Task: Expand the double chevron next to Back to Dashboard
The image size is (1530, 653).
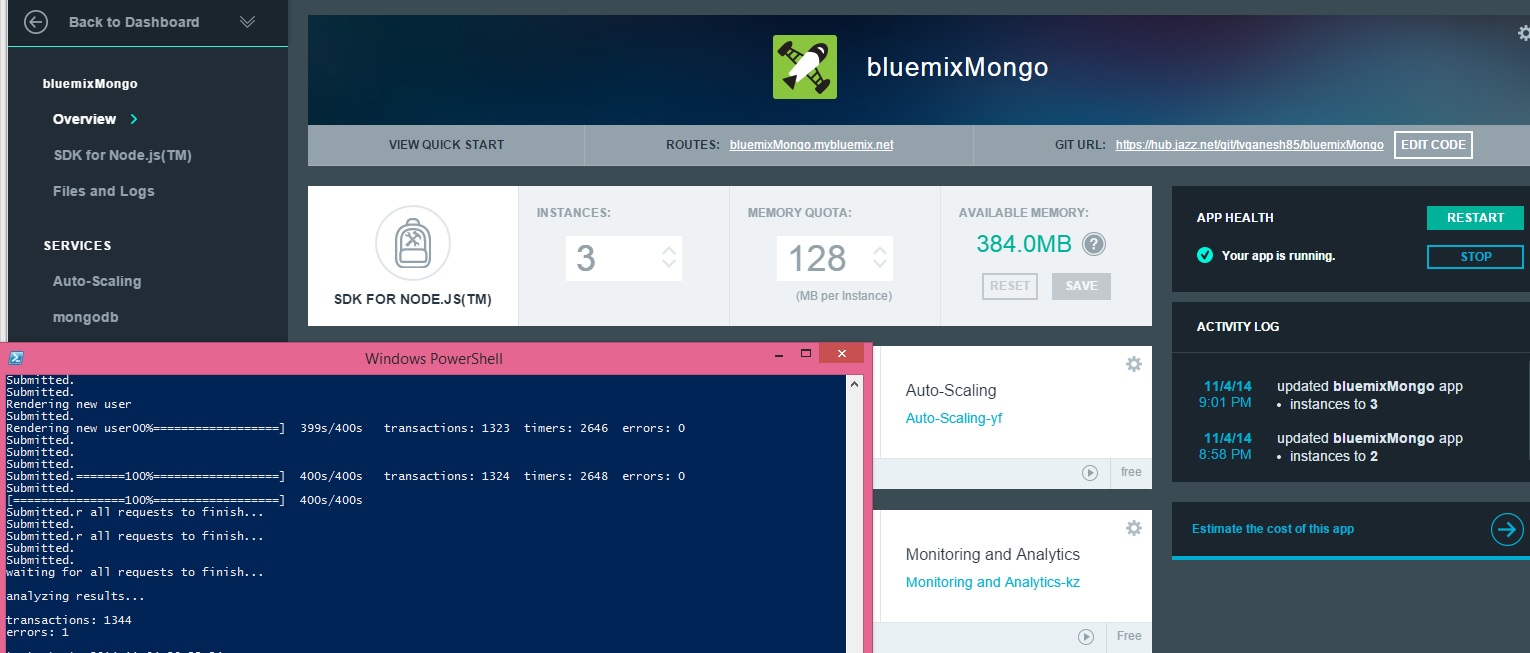Action: pyautogui.click(x=248, y=22)
